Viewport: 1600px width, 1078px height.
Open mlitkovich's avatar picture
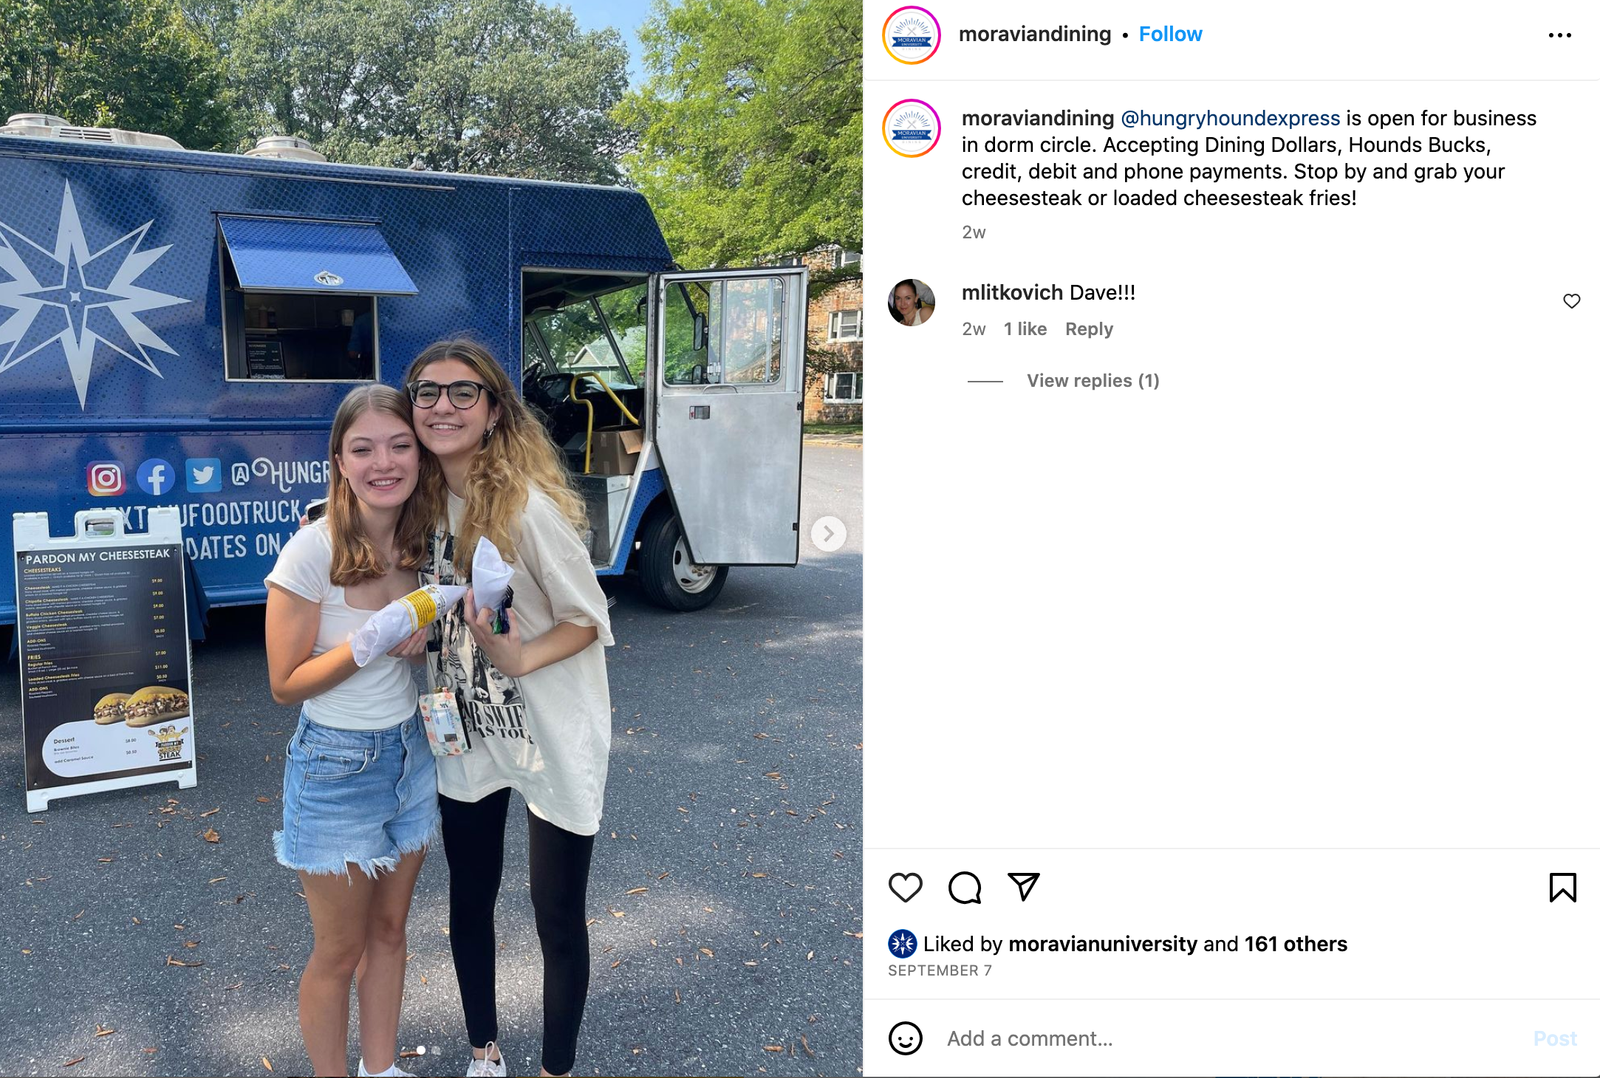pos(911,302)
